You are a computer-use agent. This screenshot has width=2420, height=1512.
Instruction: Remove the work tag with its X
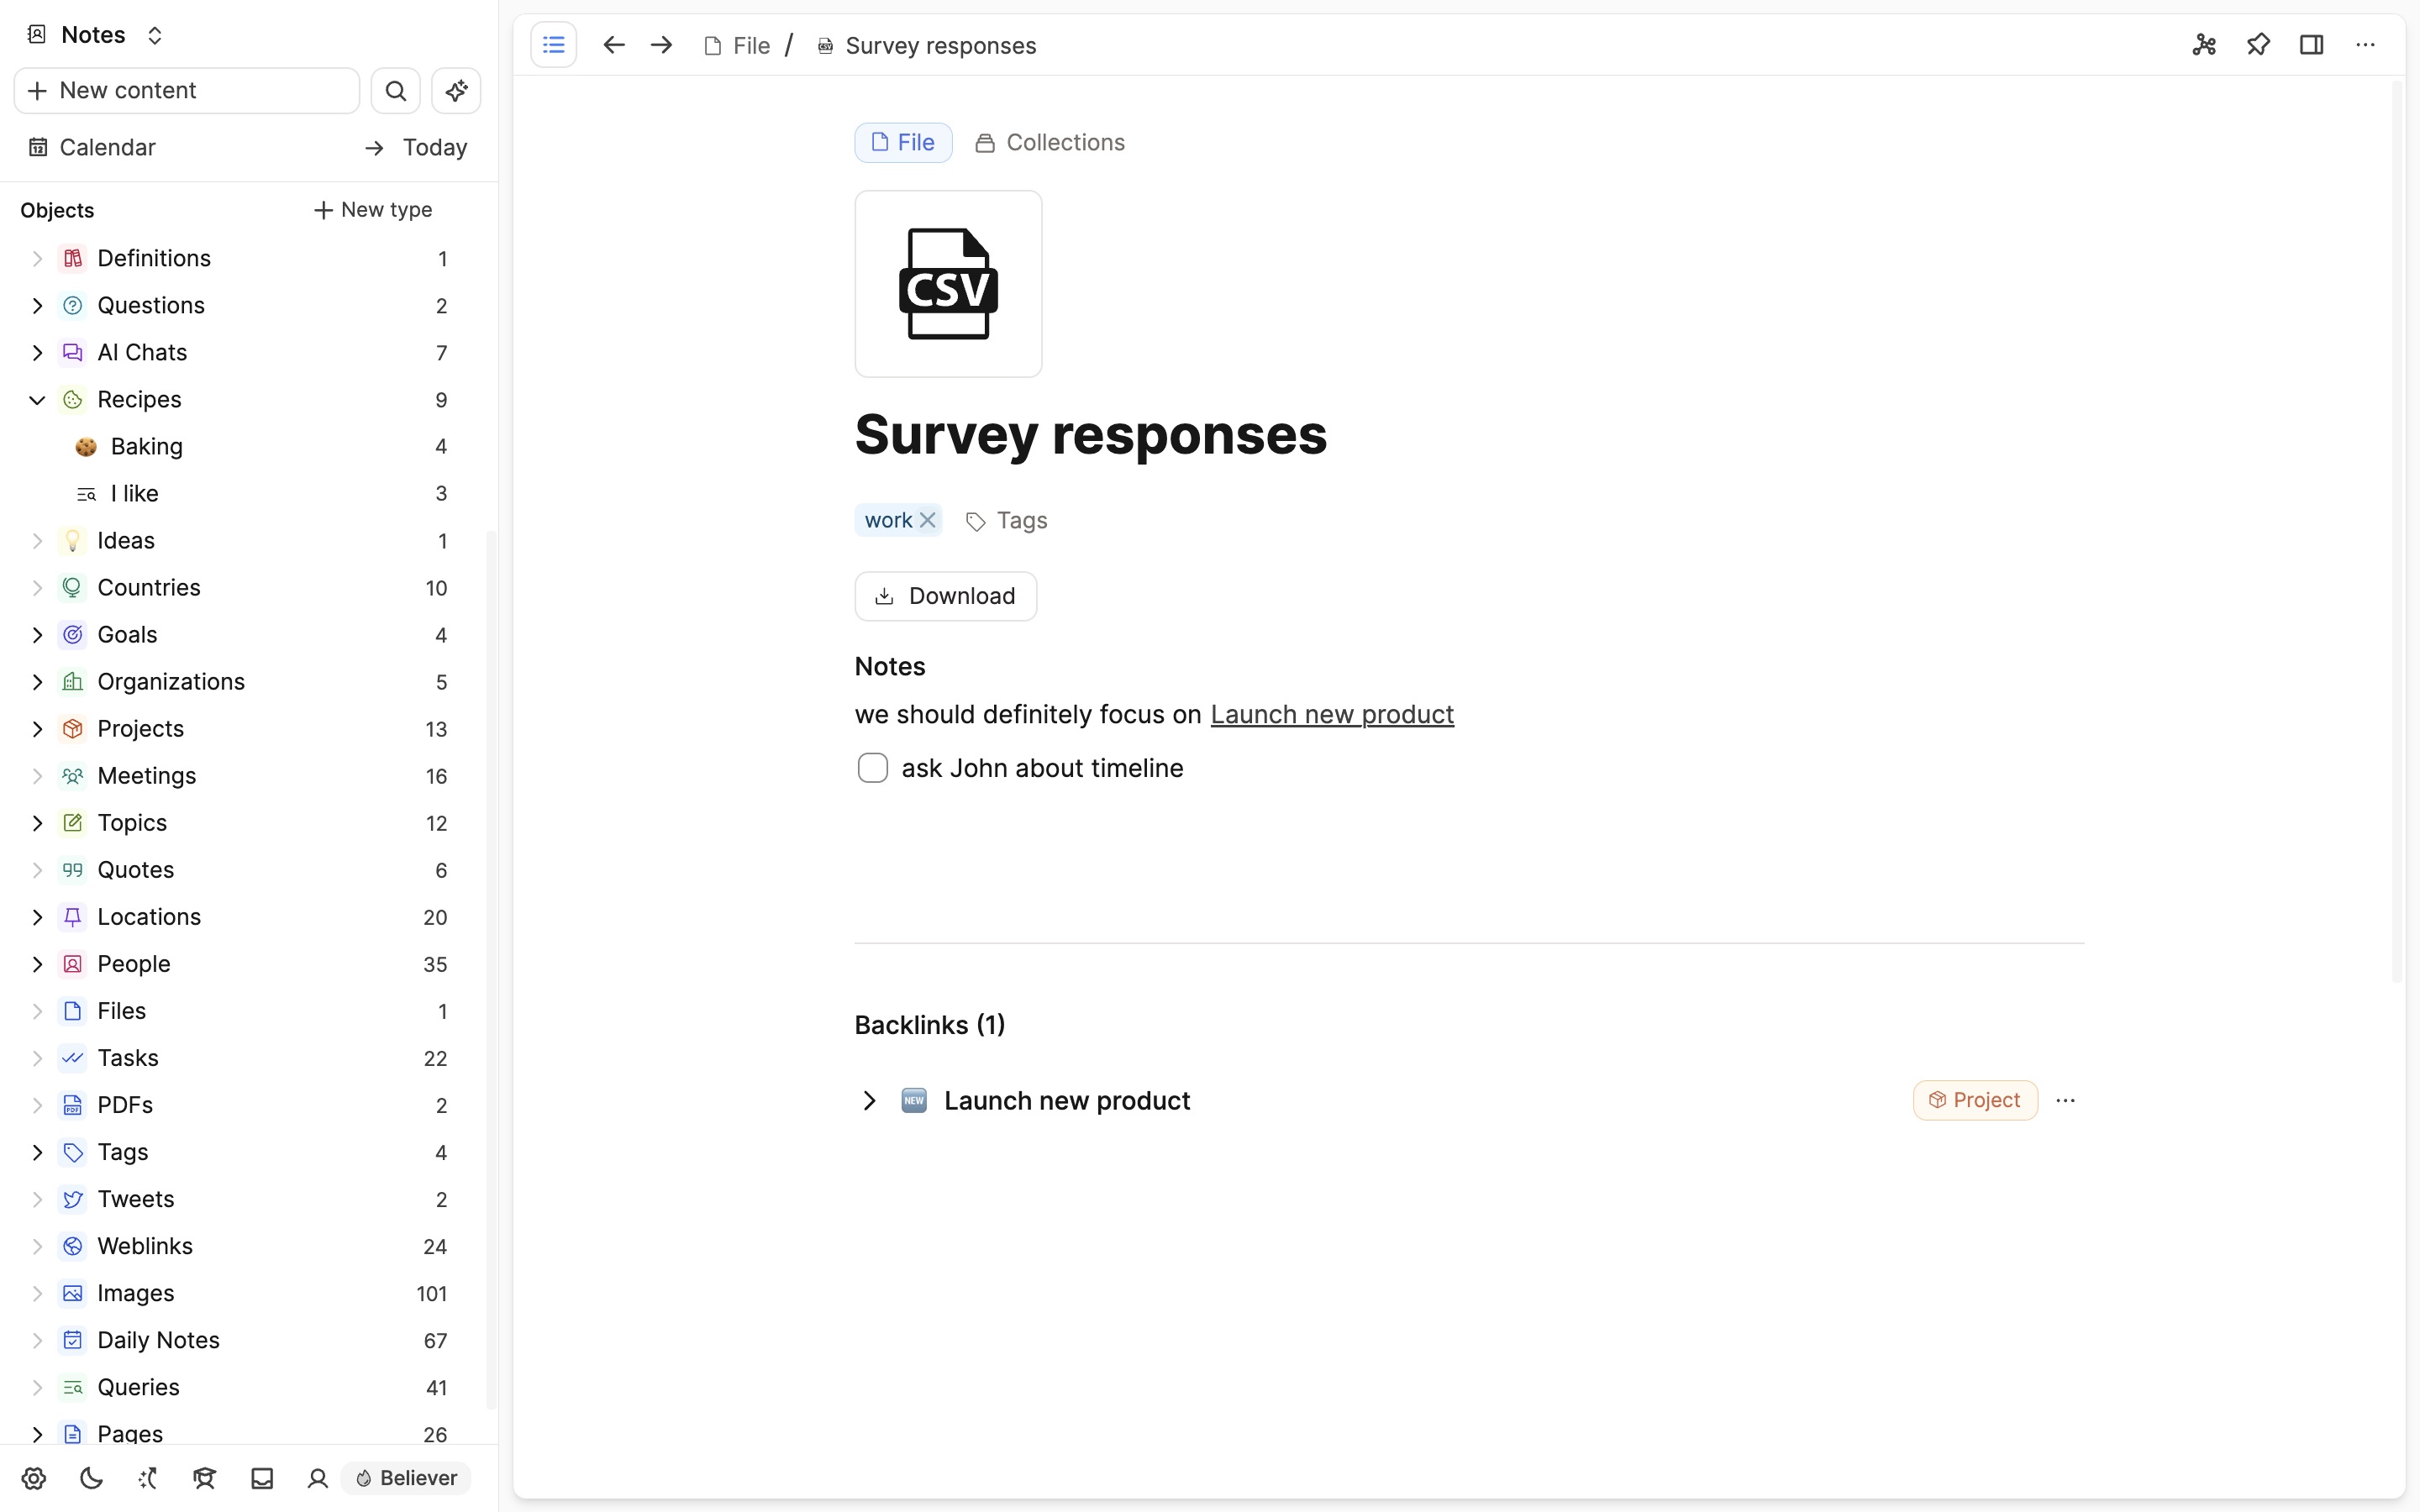(929, 519)
